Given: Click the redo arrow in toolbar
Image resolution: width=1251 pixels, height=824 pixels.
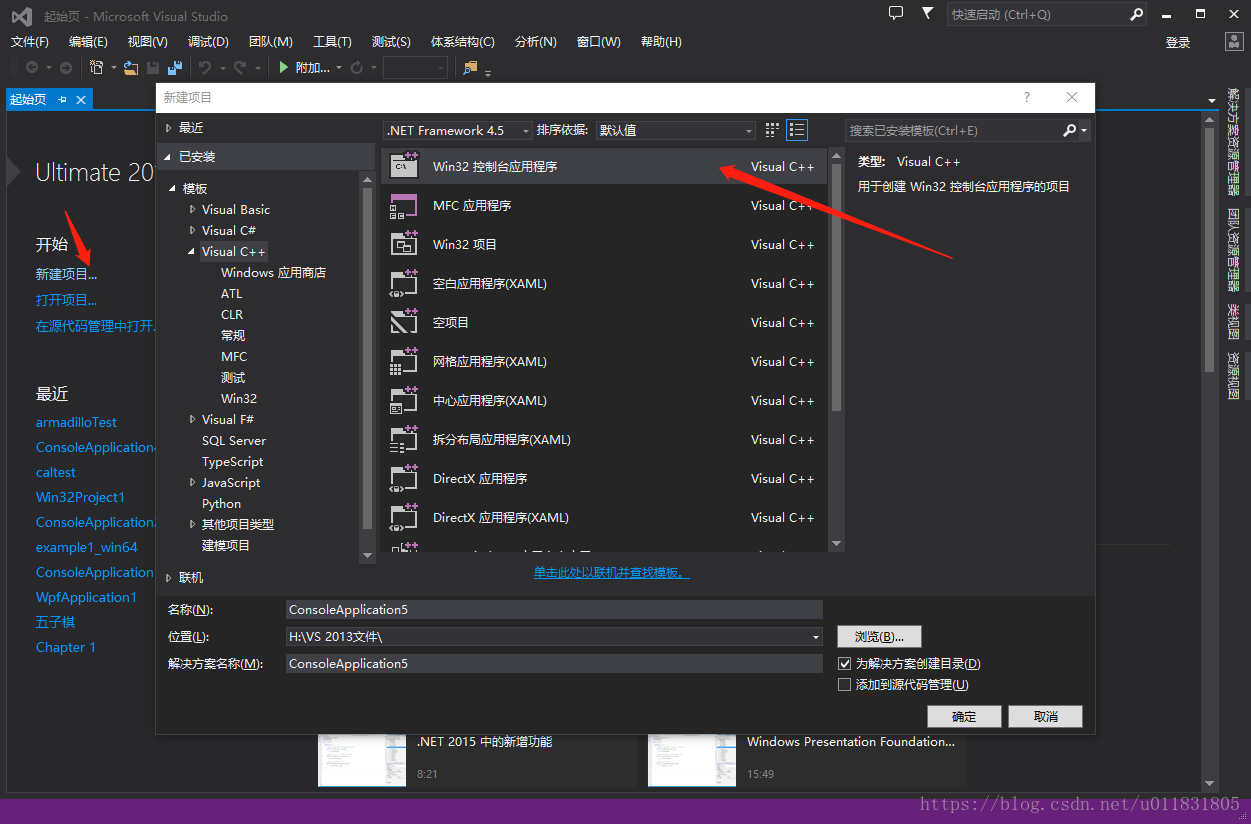Looking at the screenshot, I should (240, 67).
